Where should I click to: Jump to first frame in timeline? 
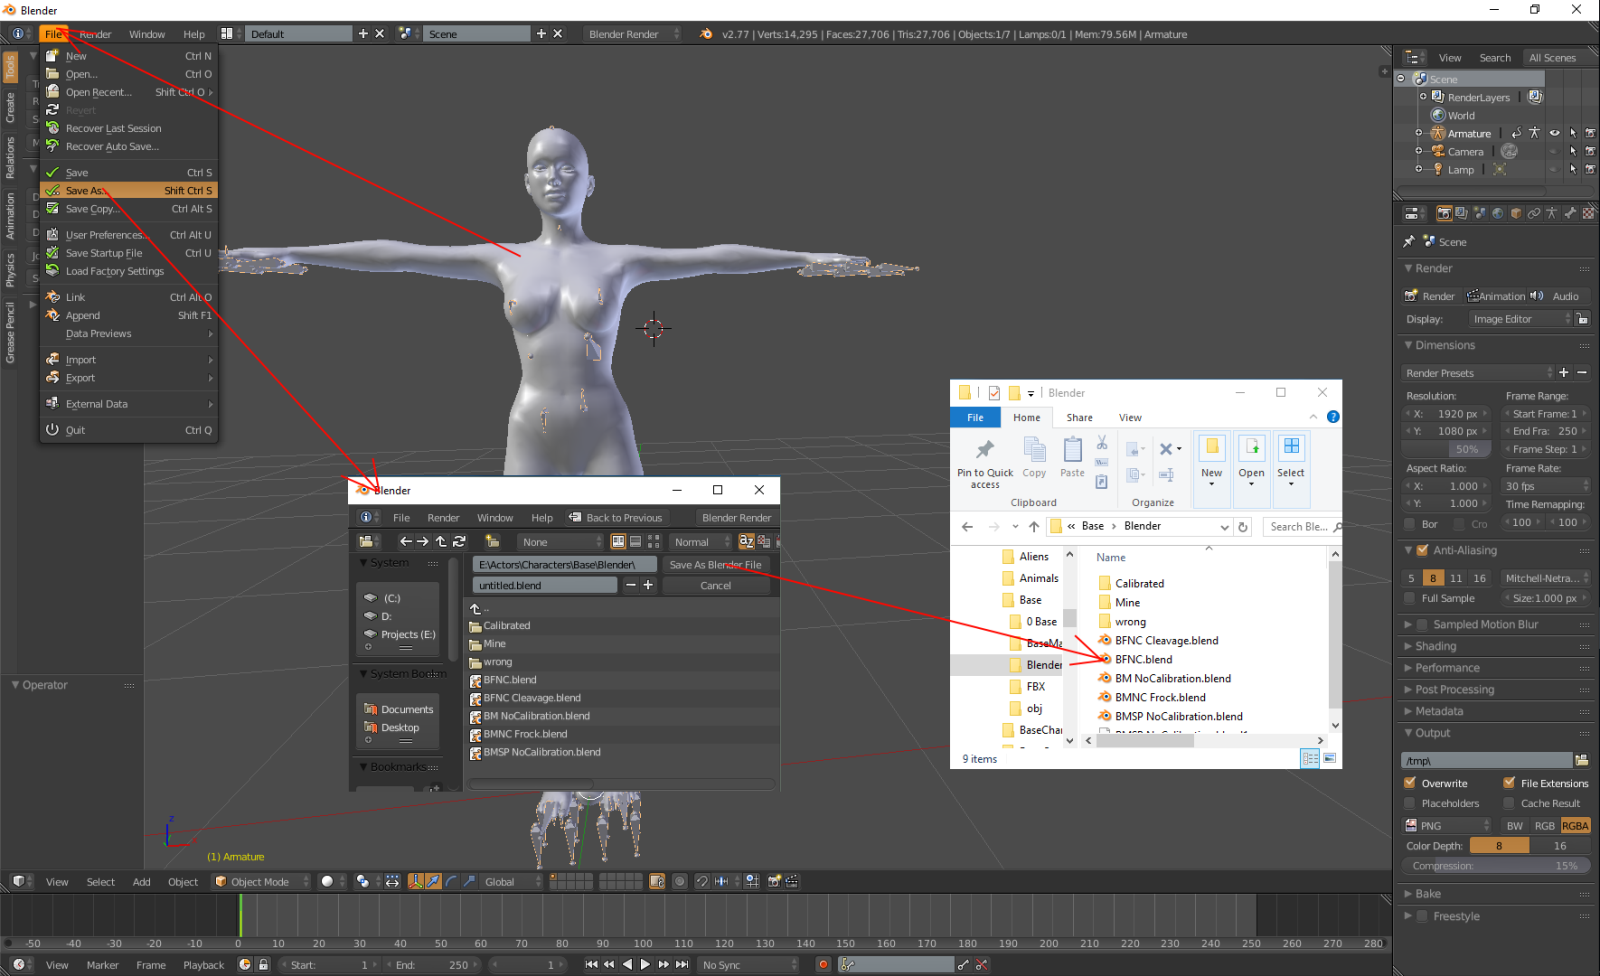point(591,964)
